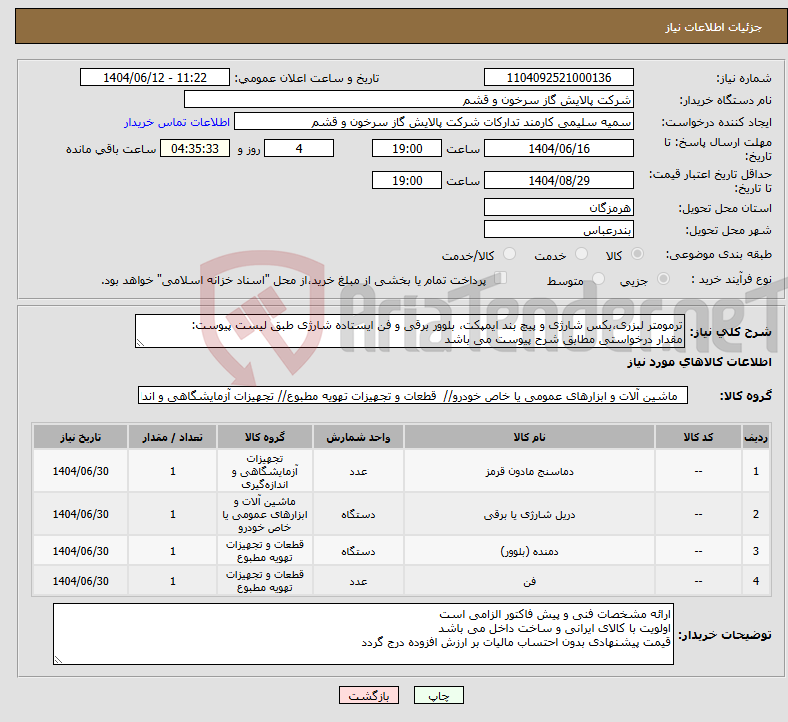Click the توضیحات خریدار text area
Viewport: 788px width, 722px height.
pyautogui.click(x=363, y=635)
